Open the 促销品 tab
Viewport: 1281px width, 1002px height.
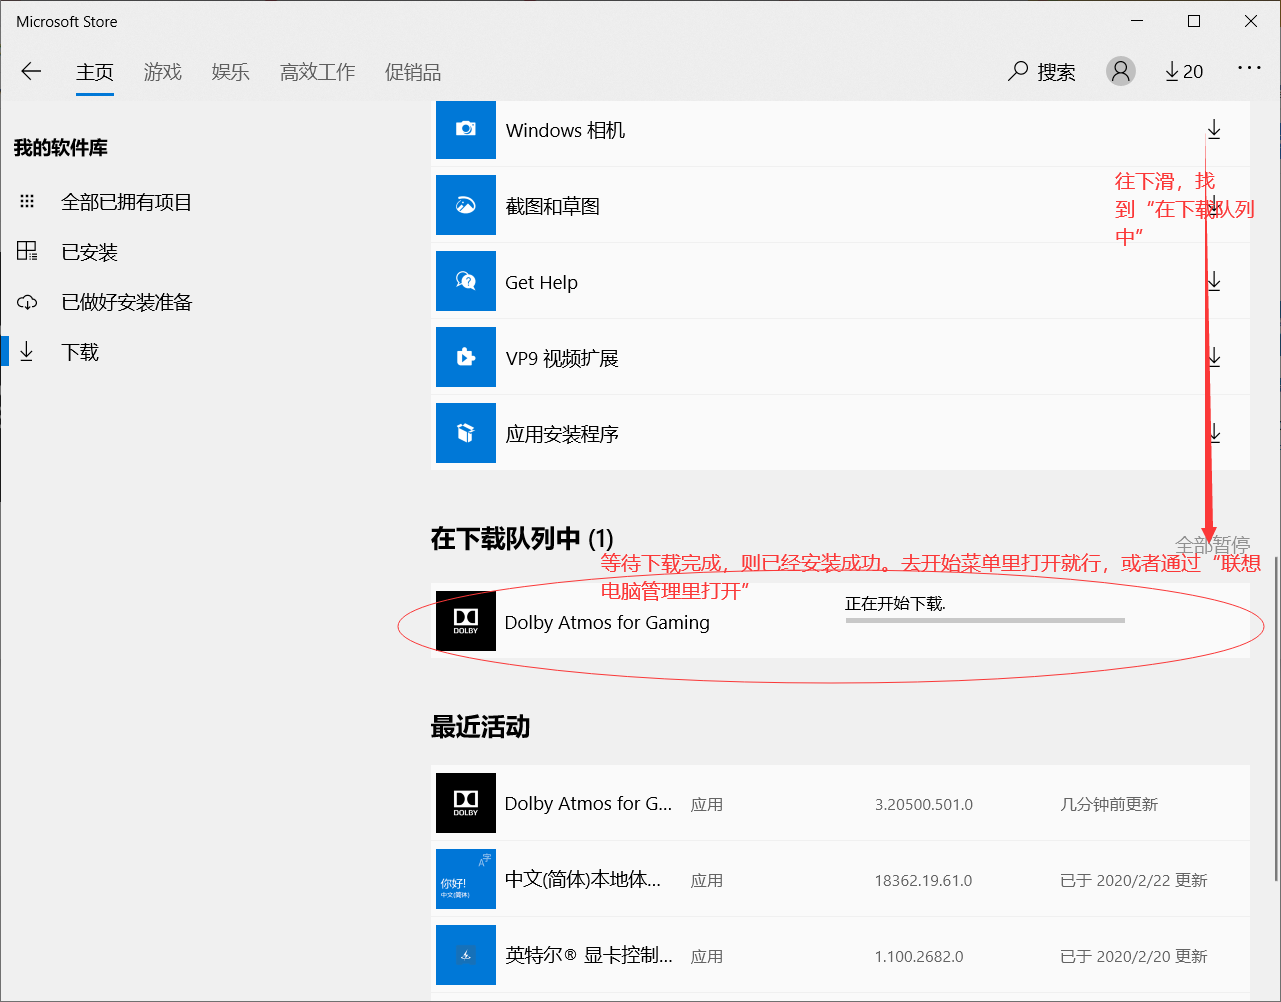(413, 72)
